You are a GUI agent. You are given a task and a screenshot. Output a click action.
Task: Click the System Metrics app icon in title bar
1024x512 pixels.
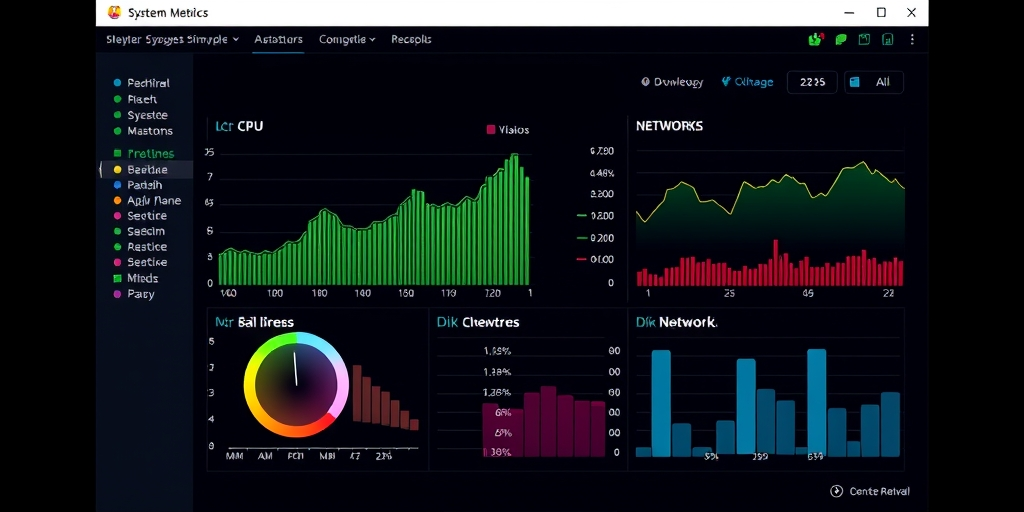click(x=114, y=12)
